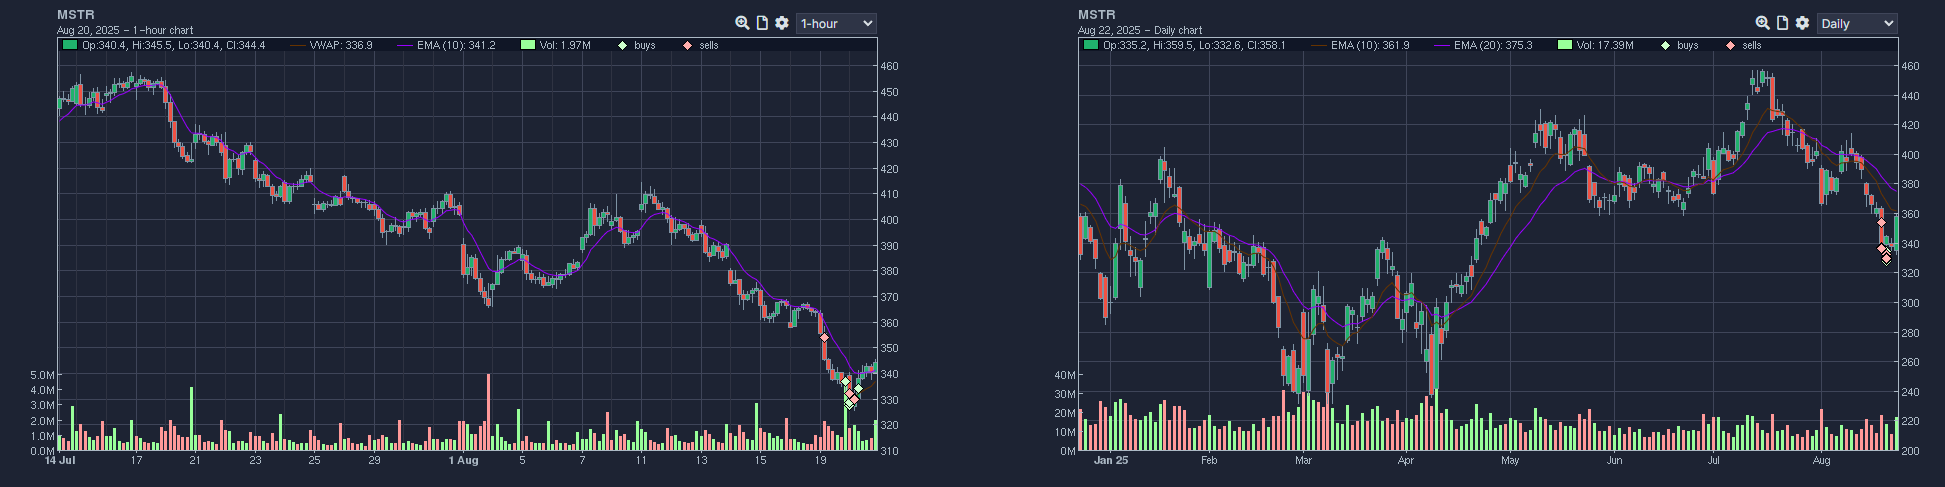
Task: Open settings gear on the 1-hour chart
Action: click(x=782, y=23)
